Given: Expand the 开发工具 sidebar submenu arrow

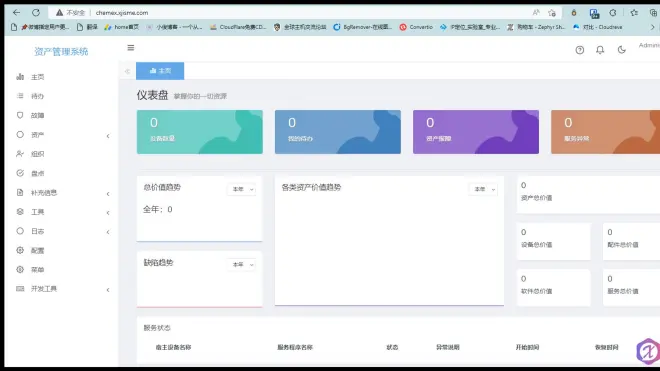Looking at the screenshot, I should click(108, 290).
